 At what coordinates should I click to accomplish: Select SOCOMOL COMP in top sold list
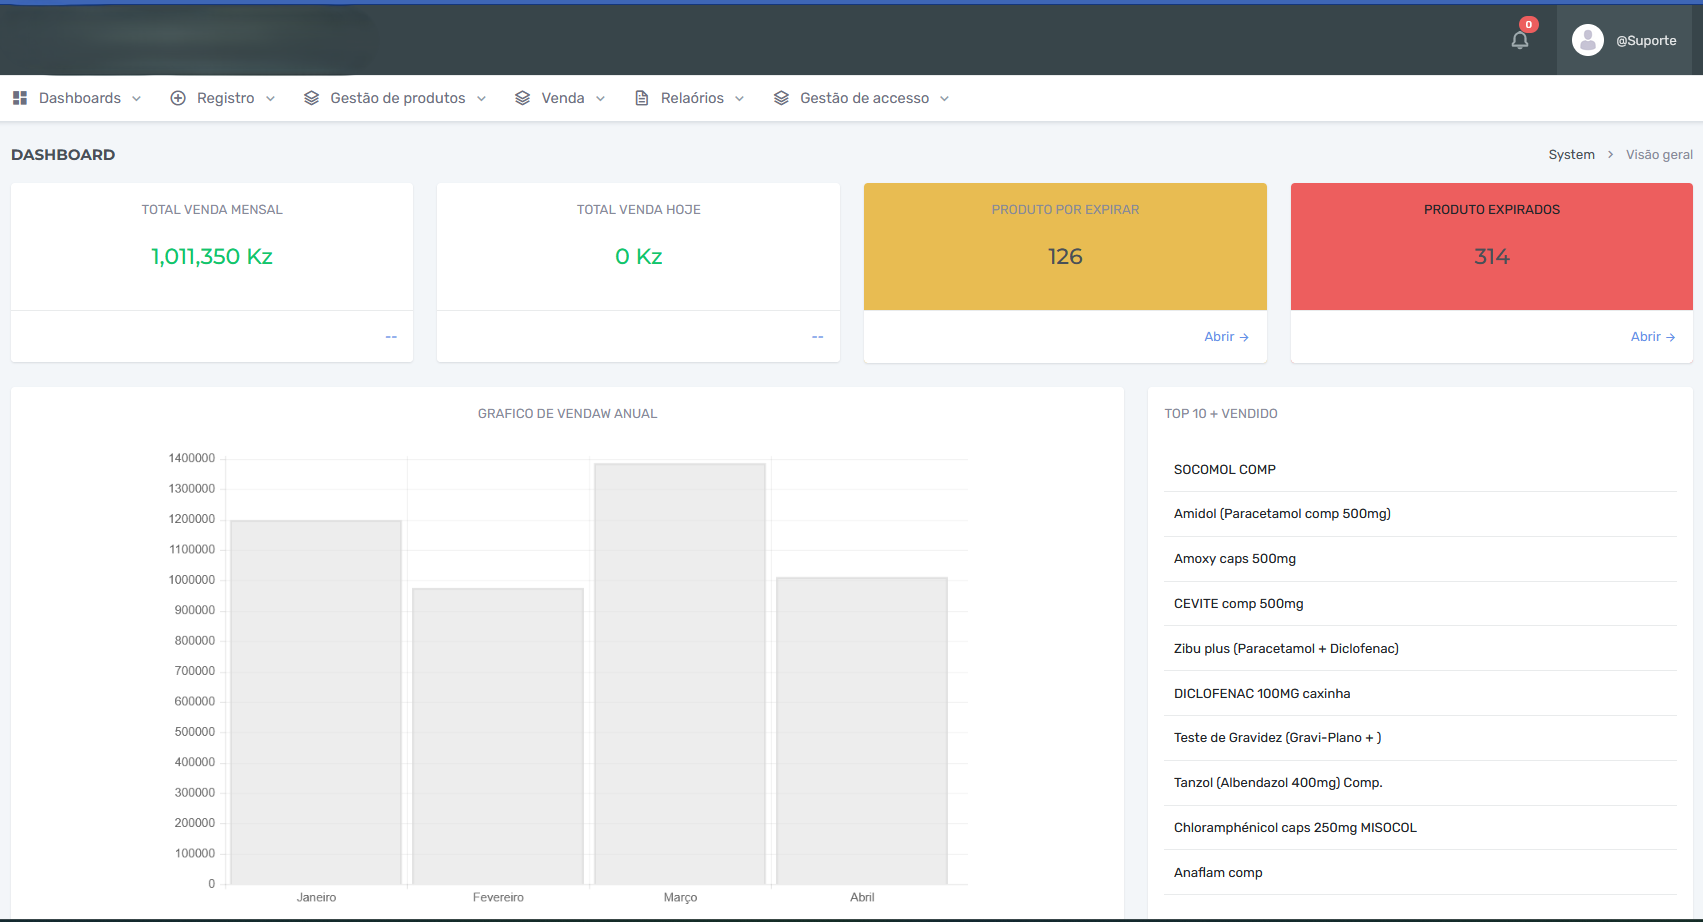coord(1224,469)
